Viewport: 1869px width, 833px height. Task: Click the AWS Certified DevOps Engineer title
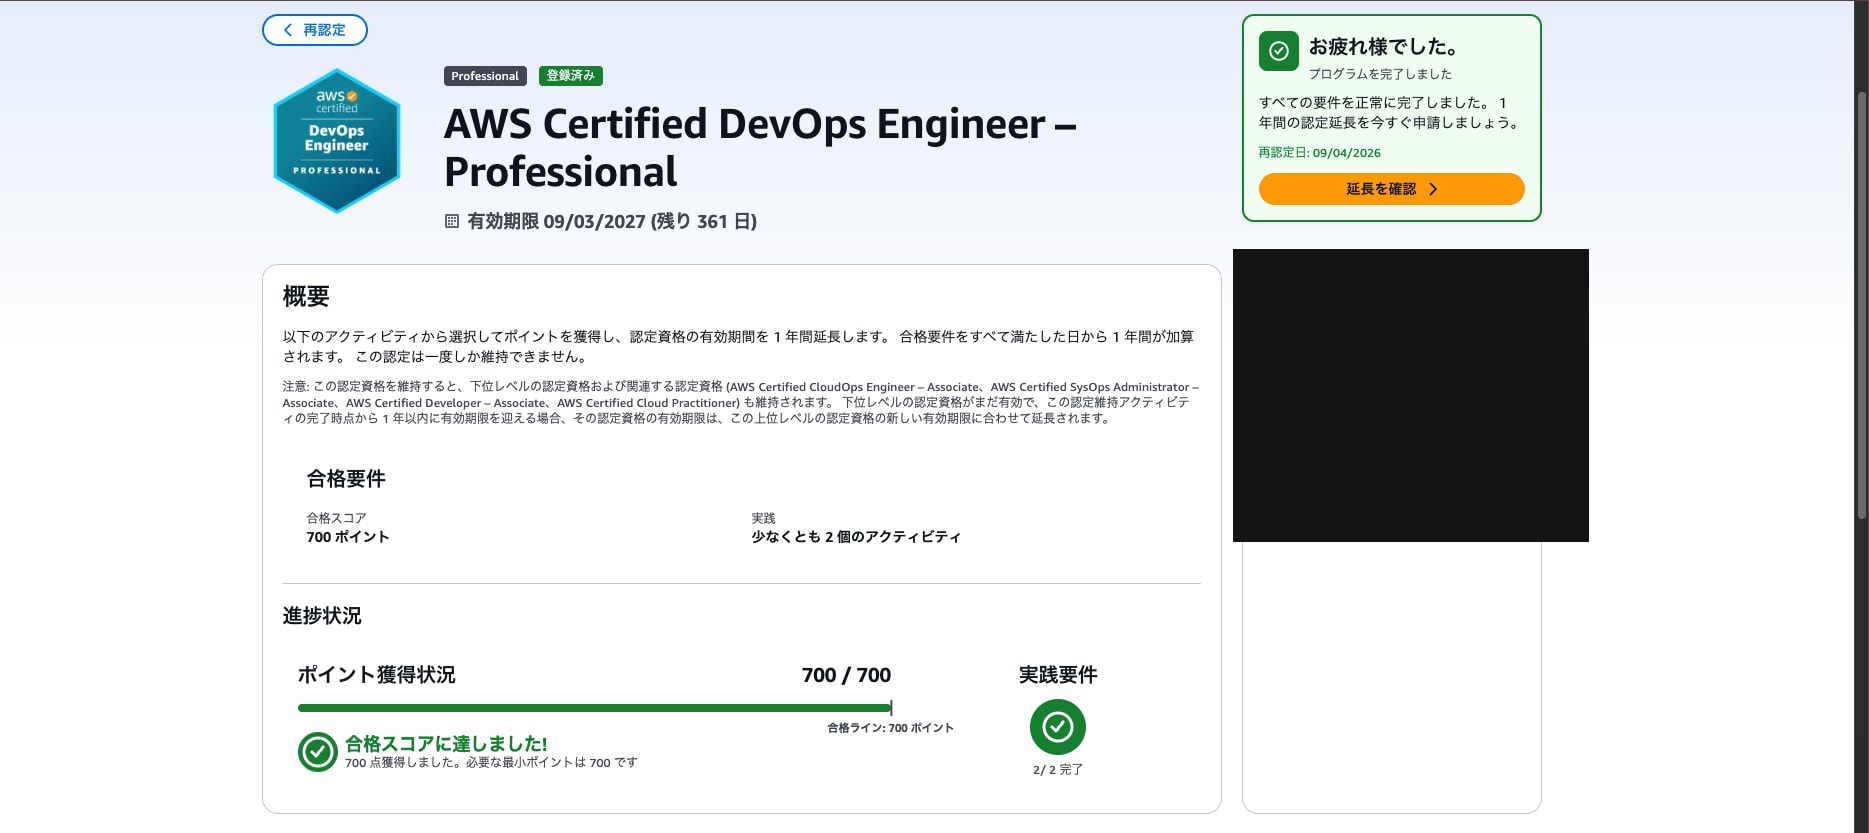click(x=760, y=148)
